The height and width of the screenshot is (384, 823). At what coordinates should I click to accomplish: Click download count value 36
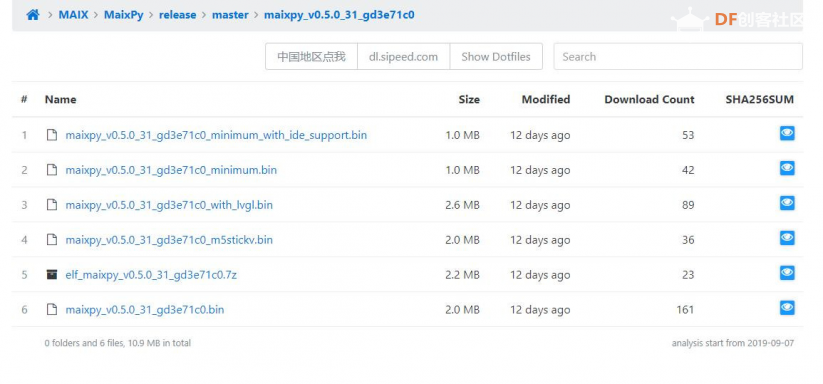click(688, 240)
